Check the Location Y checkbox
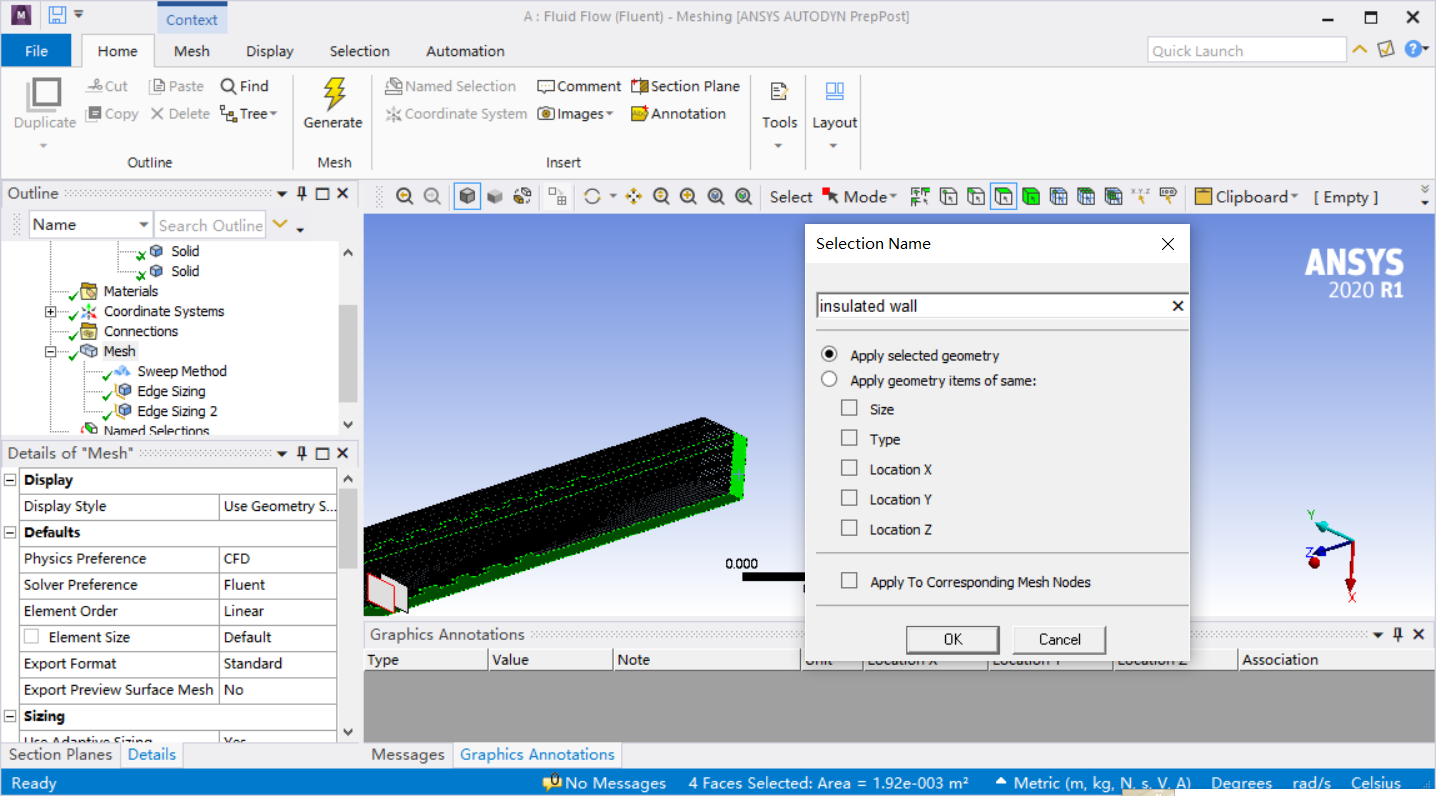Image resolution: width=1436 pixels, height=796 pixels. 849,498
